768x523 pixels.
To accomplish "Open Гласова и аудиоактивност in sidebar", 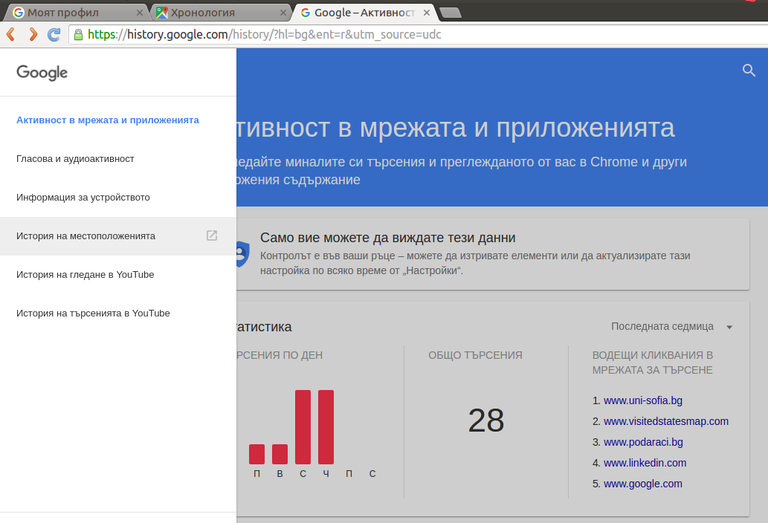I will click(x=75, y=159).
